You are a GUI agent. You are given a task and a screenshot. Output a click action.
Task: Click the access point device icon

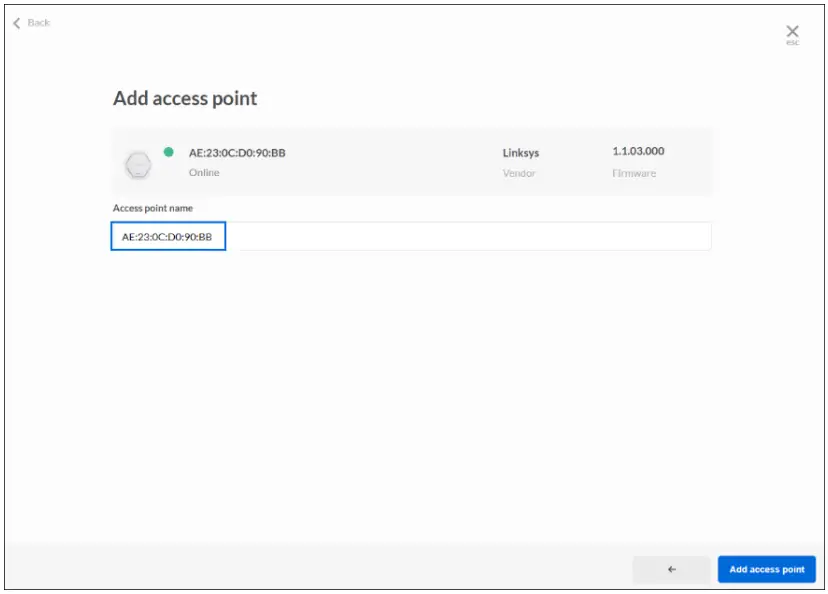click(x=138, y=164)
